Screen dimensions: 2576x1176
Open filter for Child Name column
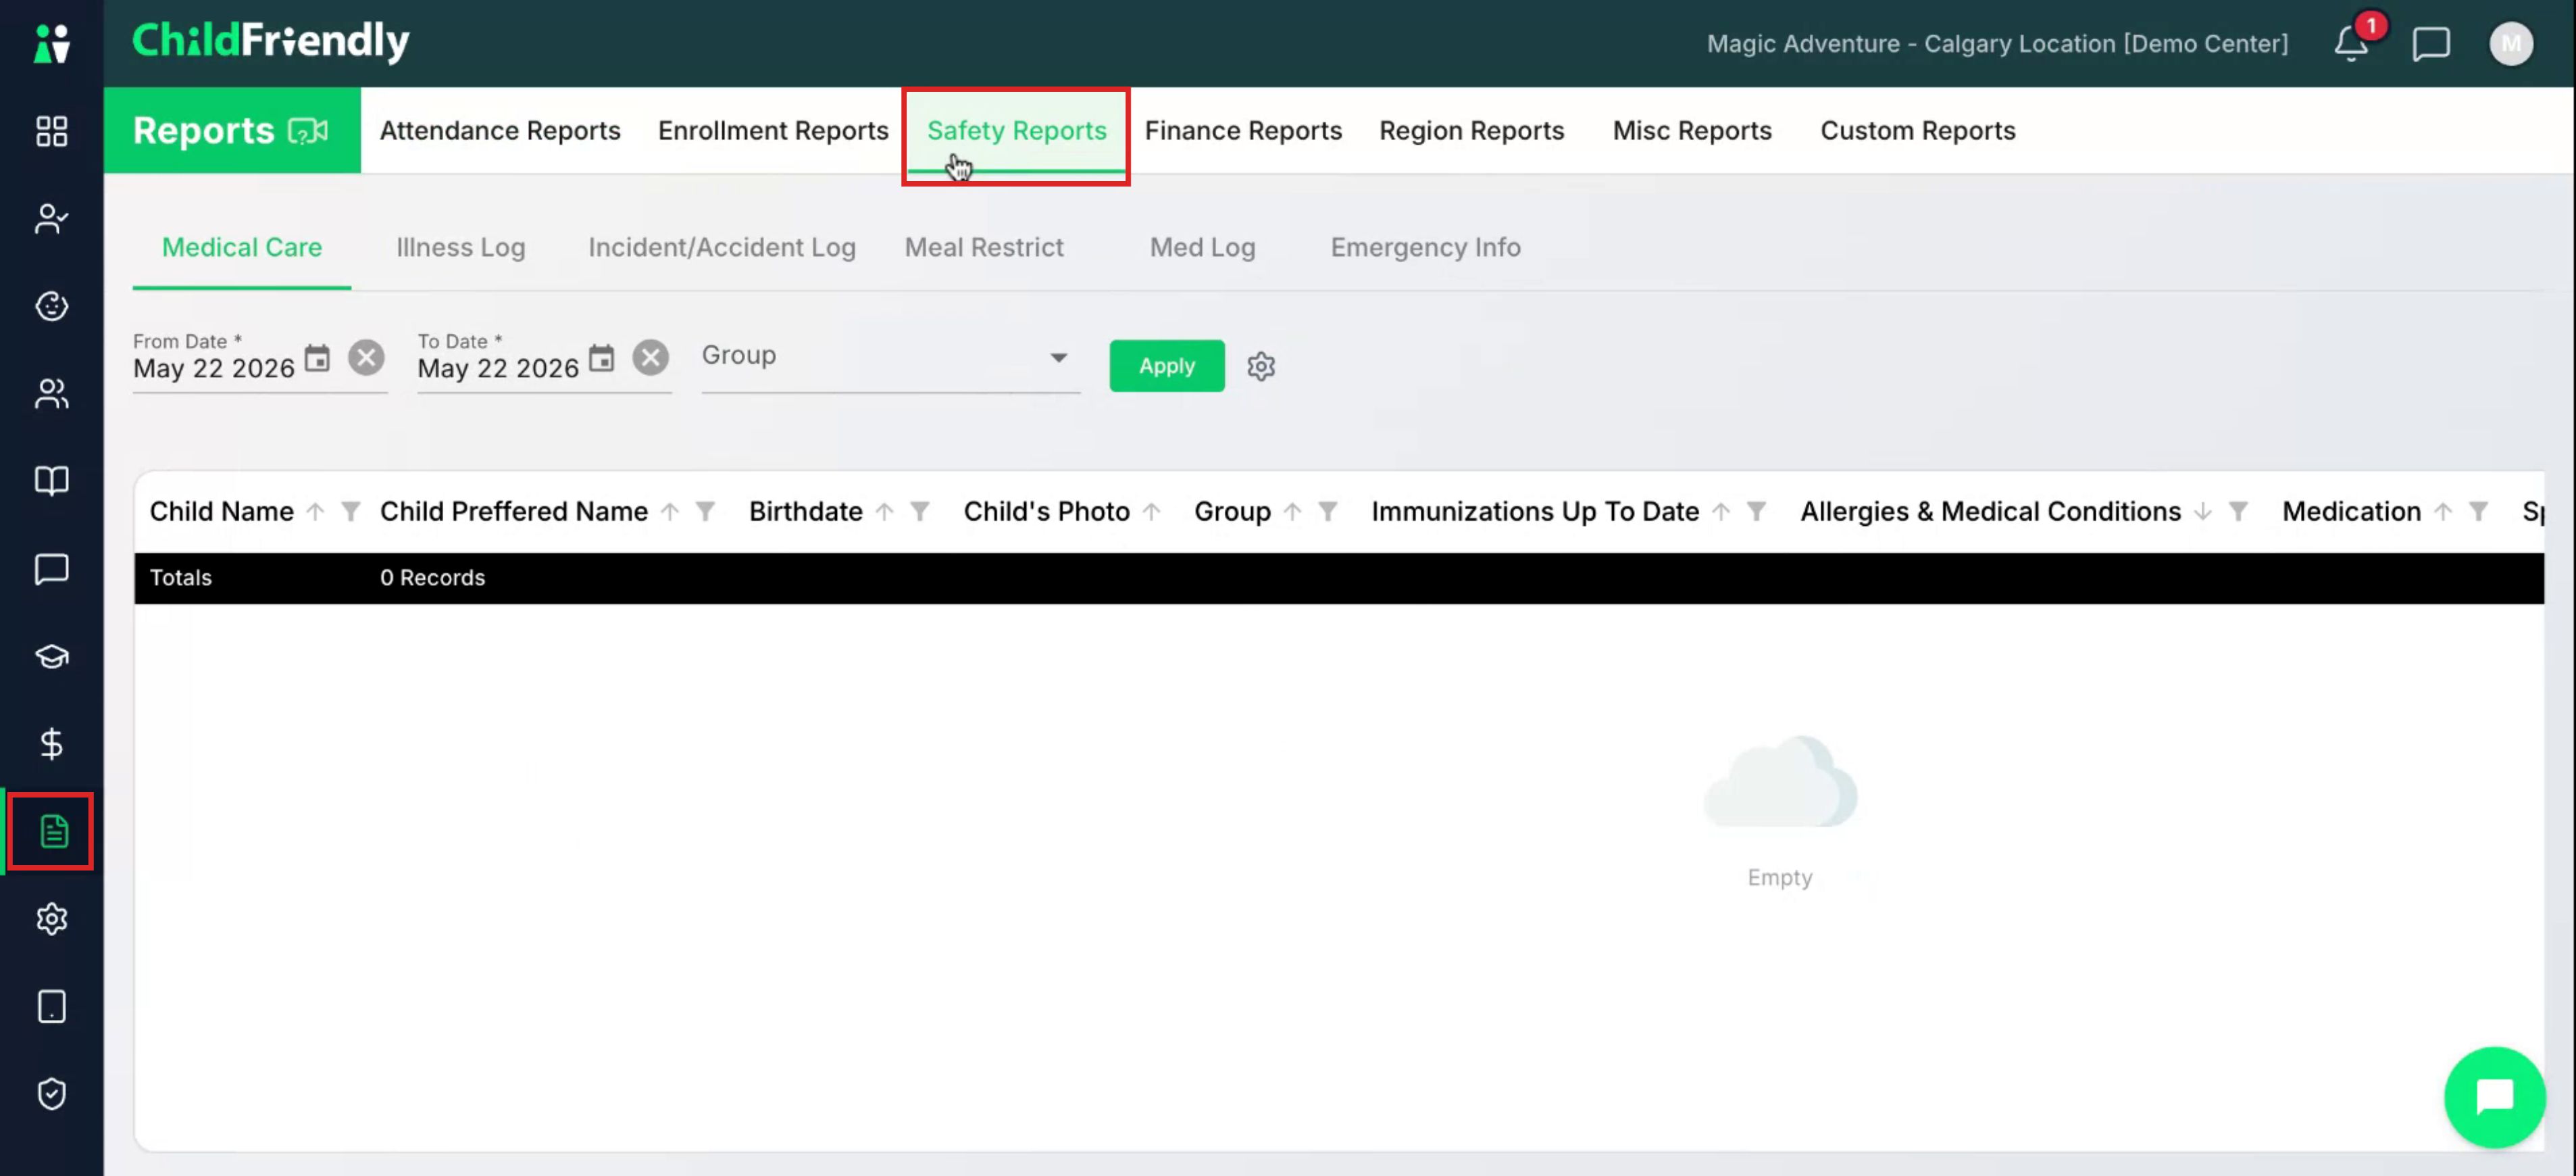pyautogui.click(x=350, y=512)
